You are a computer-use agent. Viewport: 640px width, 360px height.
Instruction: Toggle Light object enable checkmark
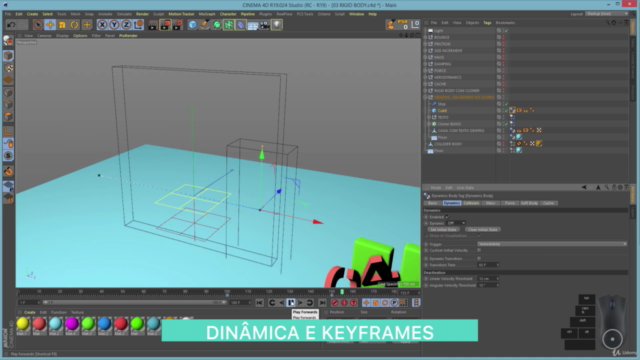pyautogui.click(x=506, y=31)
